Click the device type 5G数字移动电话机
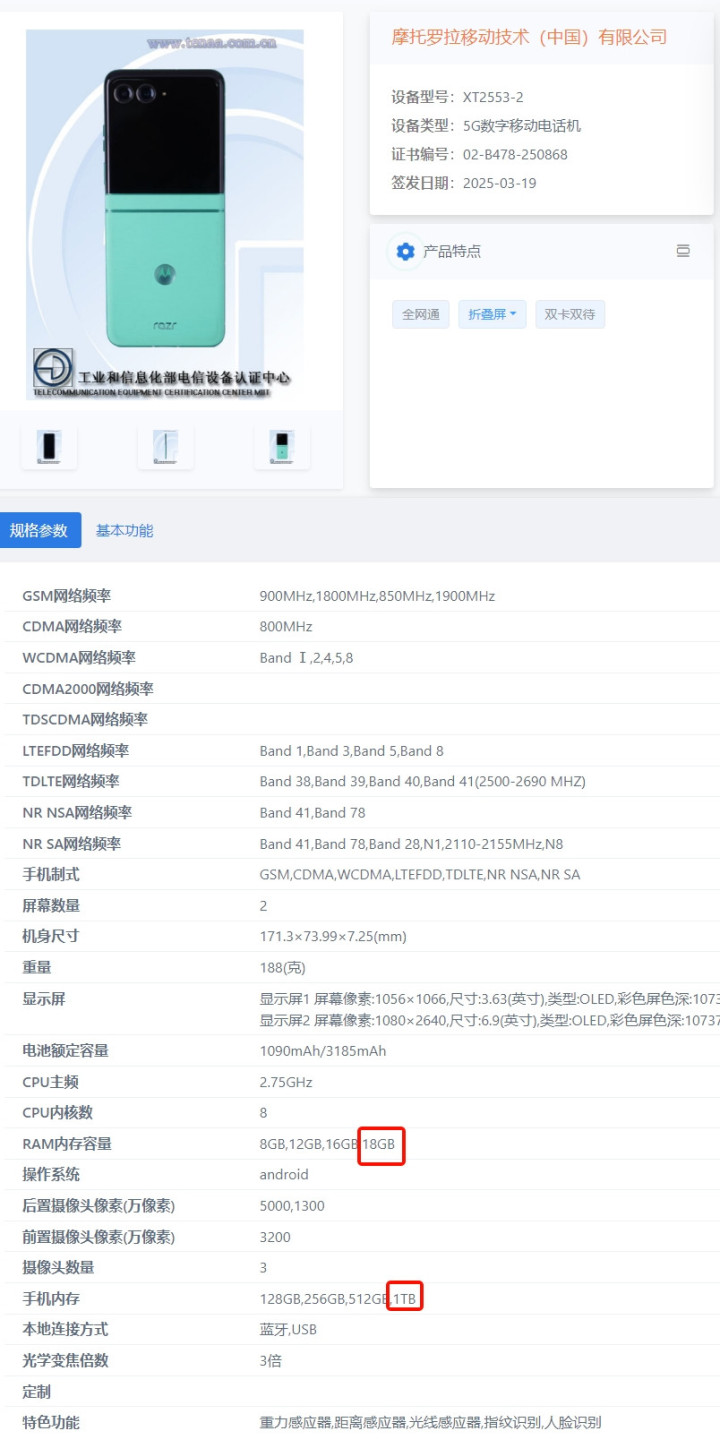The width and height of the screenshot is (720, 1448). pos(522,126)
